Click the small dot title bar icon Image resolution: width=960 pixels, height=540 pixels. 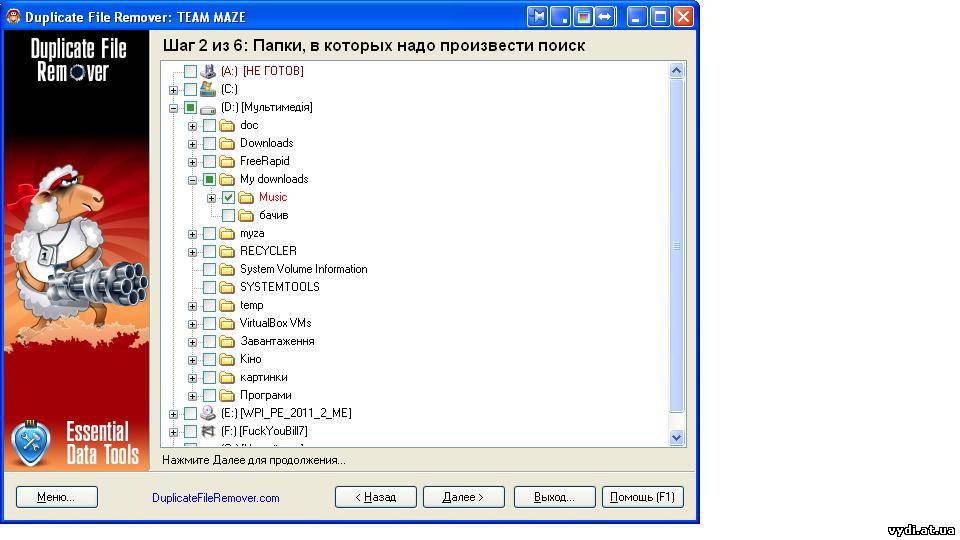pyautogui.click(x=560, y=17)
